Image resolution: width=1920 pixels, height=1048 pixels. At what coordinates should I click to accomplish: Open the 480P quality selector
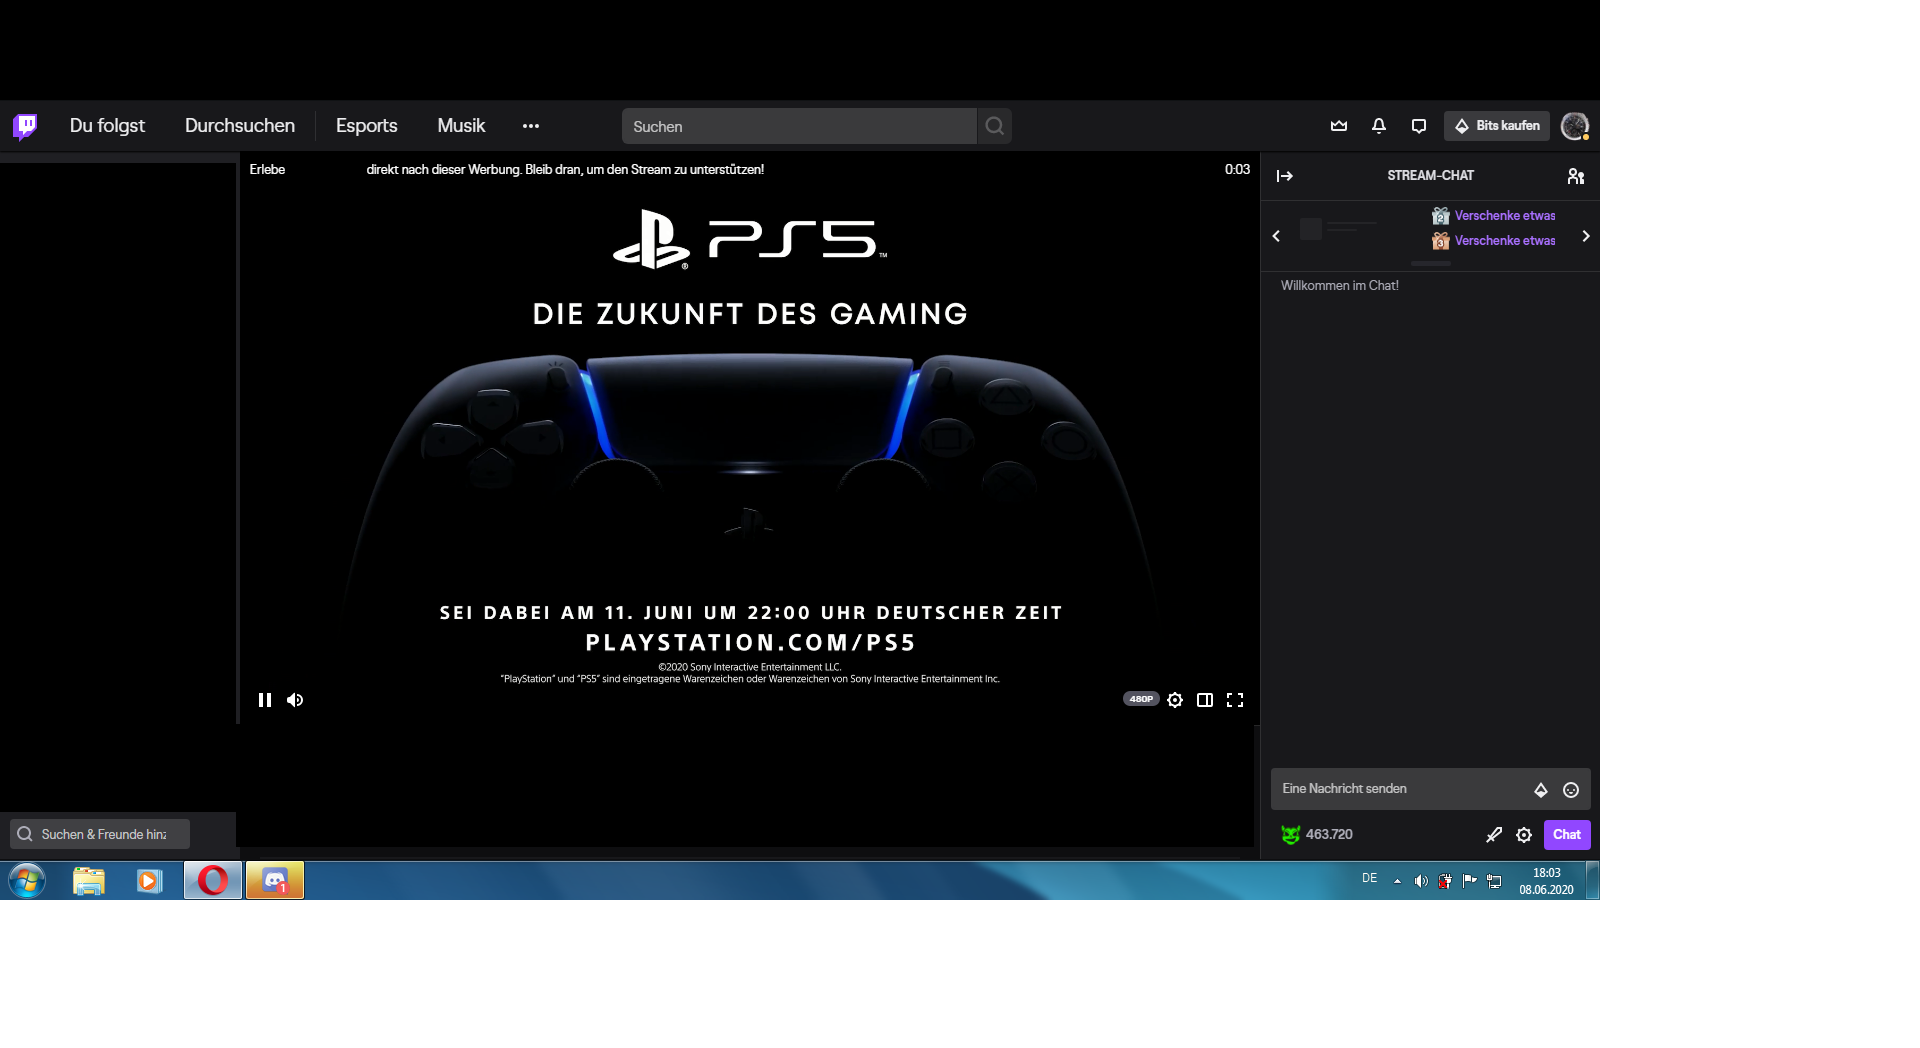tap(1140, 699)
